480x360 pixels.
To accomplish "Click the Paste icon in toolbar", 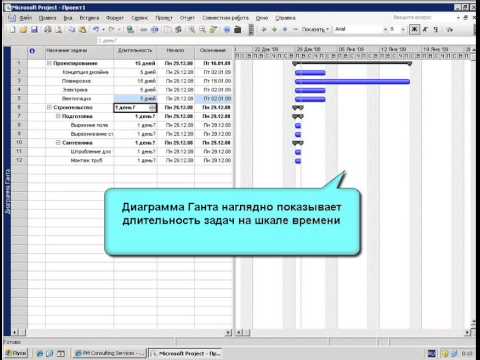I will click(x=82, y=30).
